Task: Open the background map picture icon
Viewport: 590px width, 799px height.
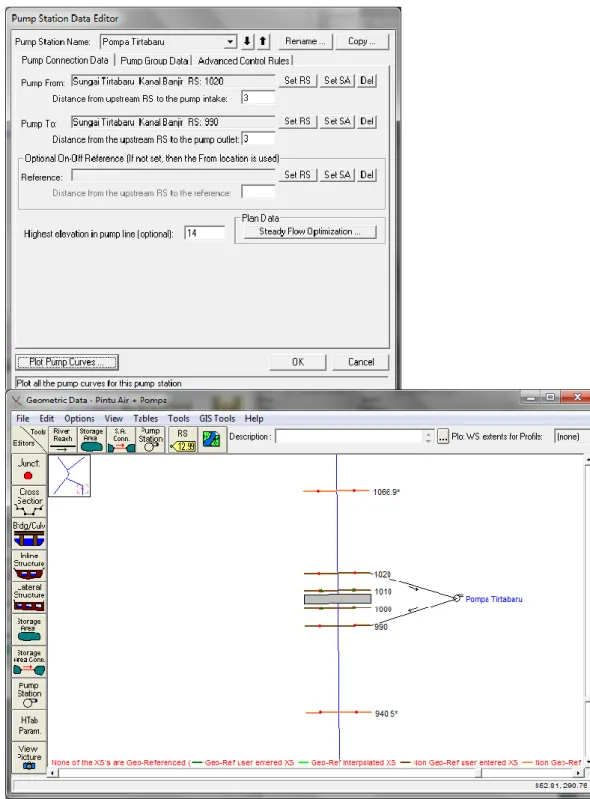Action: (211, 439)
